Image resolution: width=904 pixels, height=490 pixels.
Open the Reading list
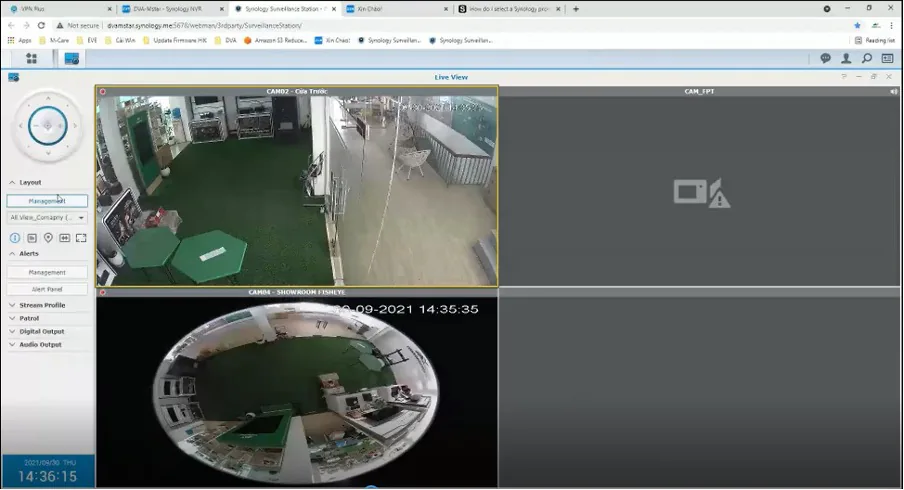click(x=875, y=40)
